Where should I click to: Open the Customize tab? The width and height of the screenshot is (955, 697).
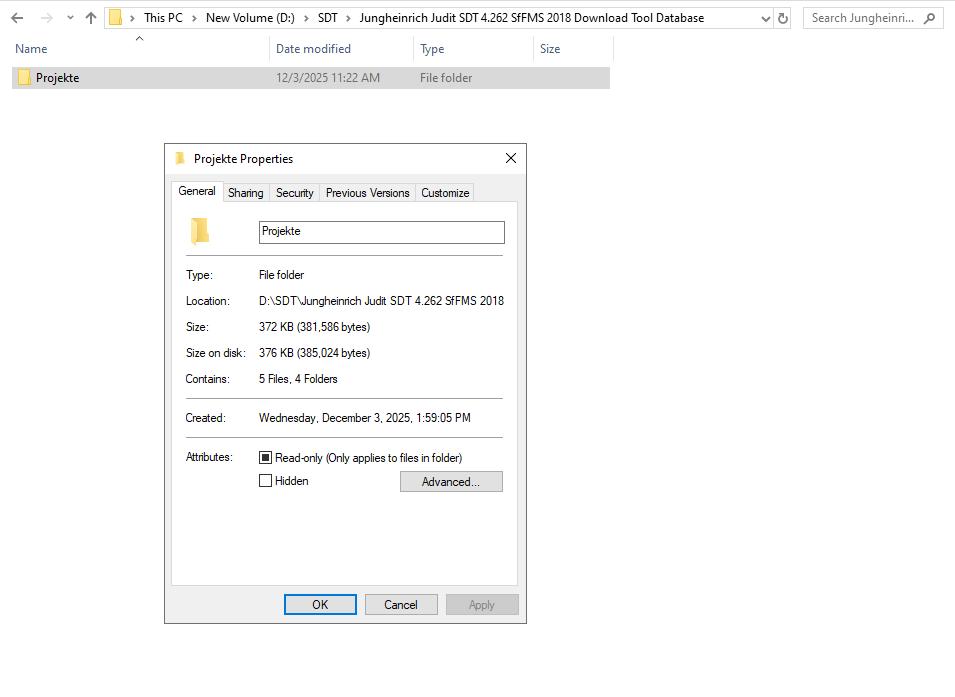click(445, 193)
